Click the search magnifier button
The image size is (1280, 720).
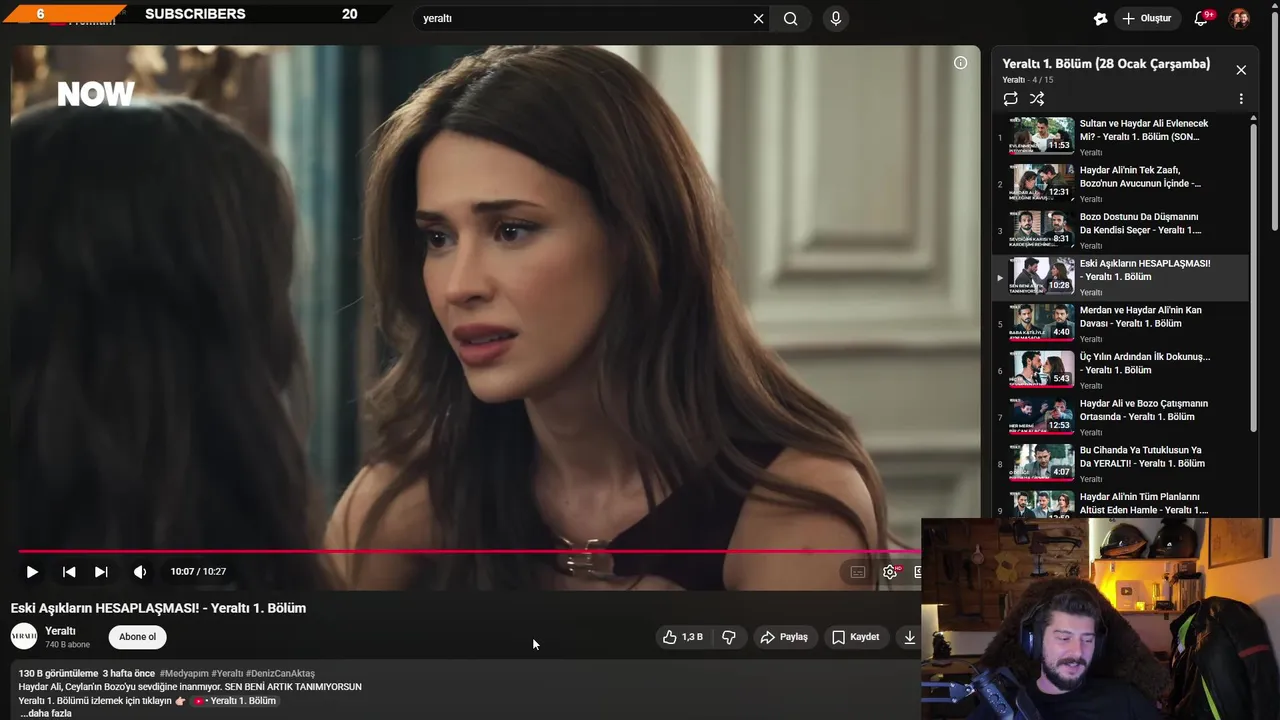tap(791, 18)
